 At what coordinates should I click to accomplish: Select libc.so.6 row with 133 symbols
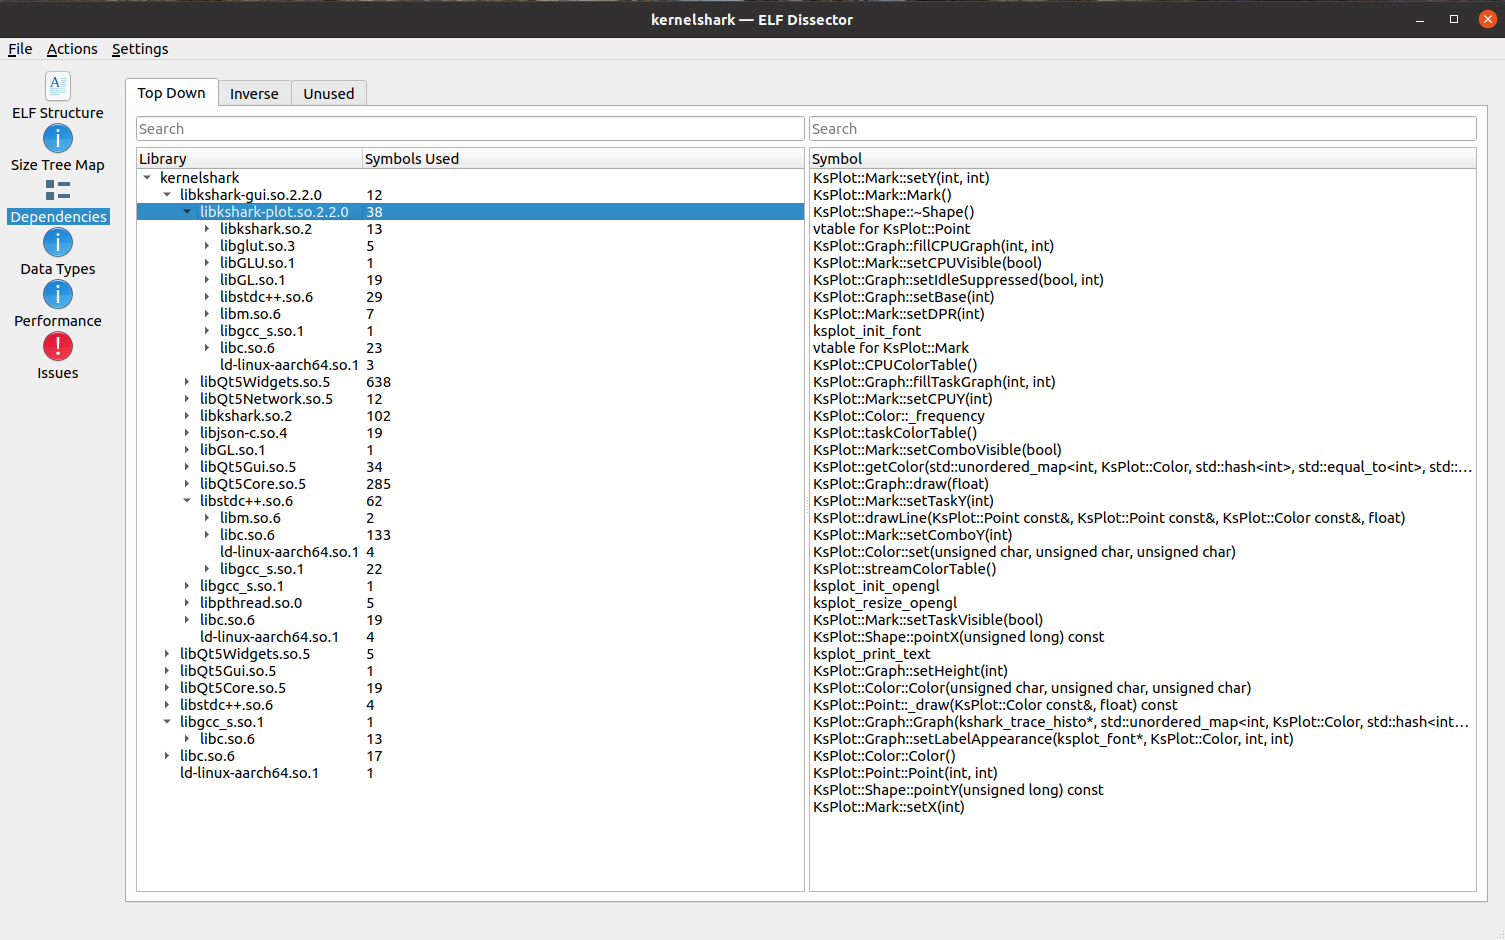pyautogui.click(x=470, y=535)
